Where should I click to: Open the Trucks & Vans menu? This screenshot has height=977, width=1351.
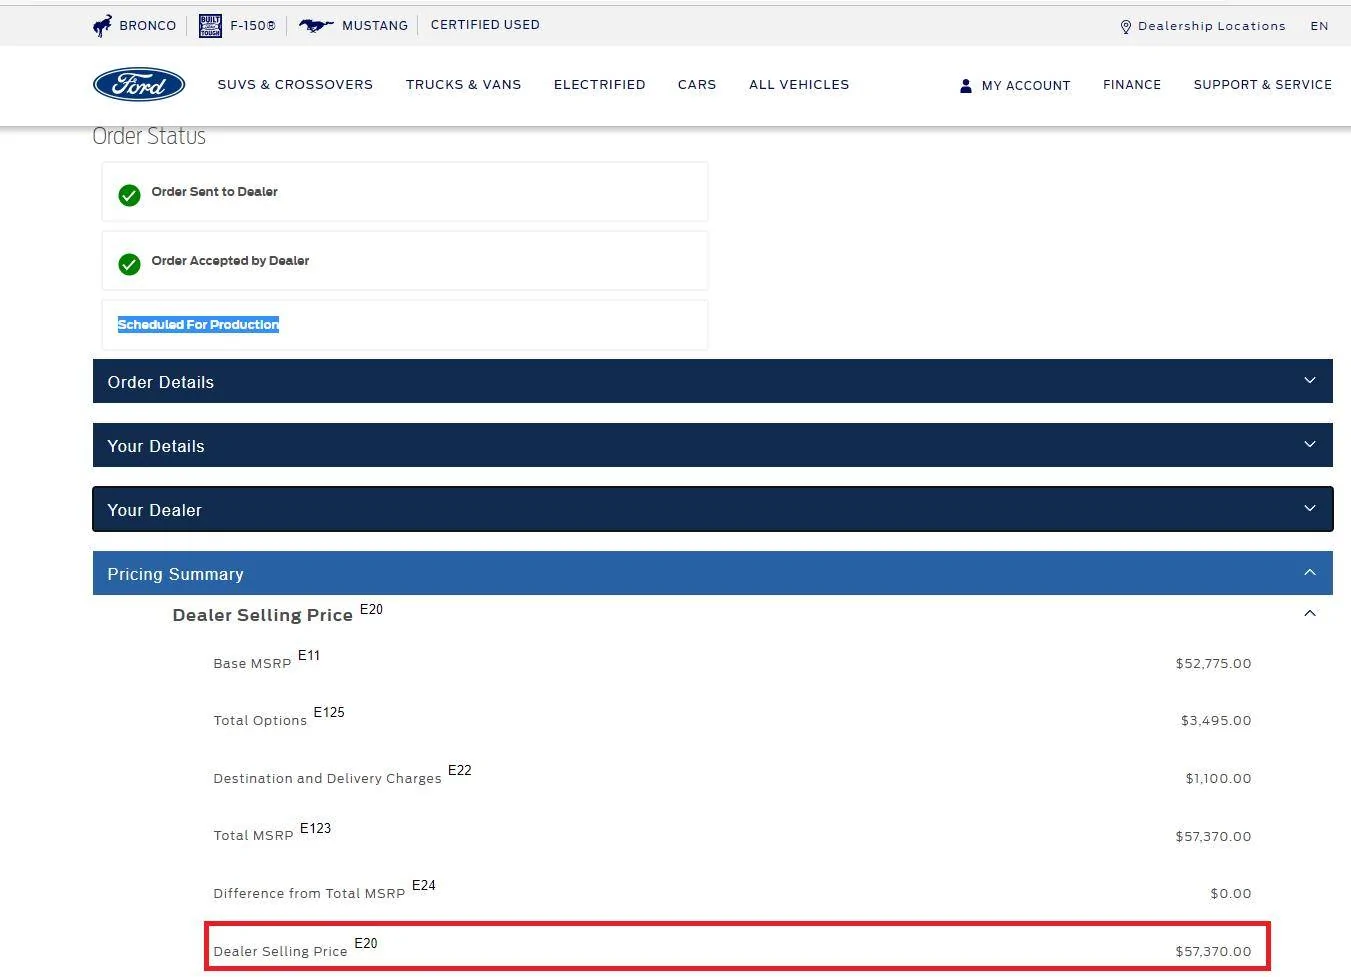[x=463, y=85]
